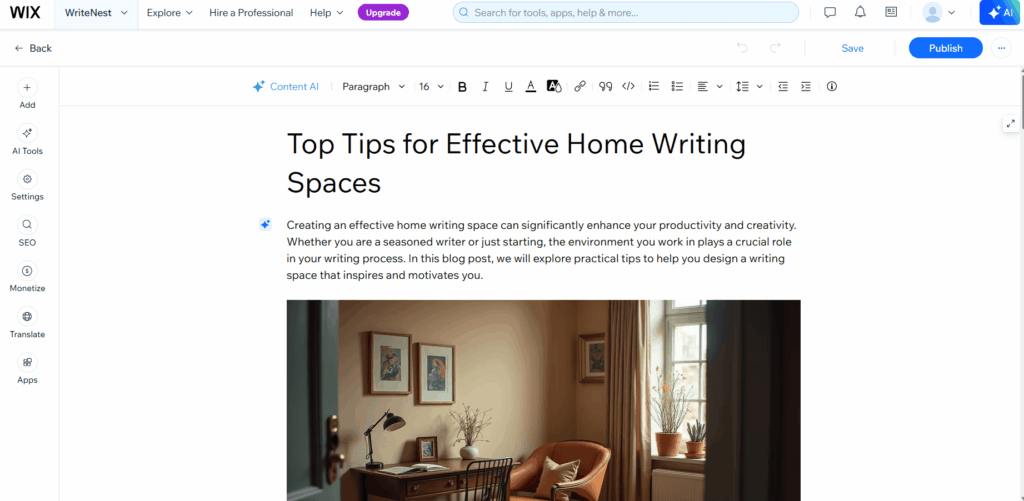
Task: Toggle numbered list
Action: click(654, 86)
